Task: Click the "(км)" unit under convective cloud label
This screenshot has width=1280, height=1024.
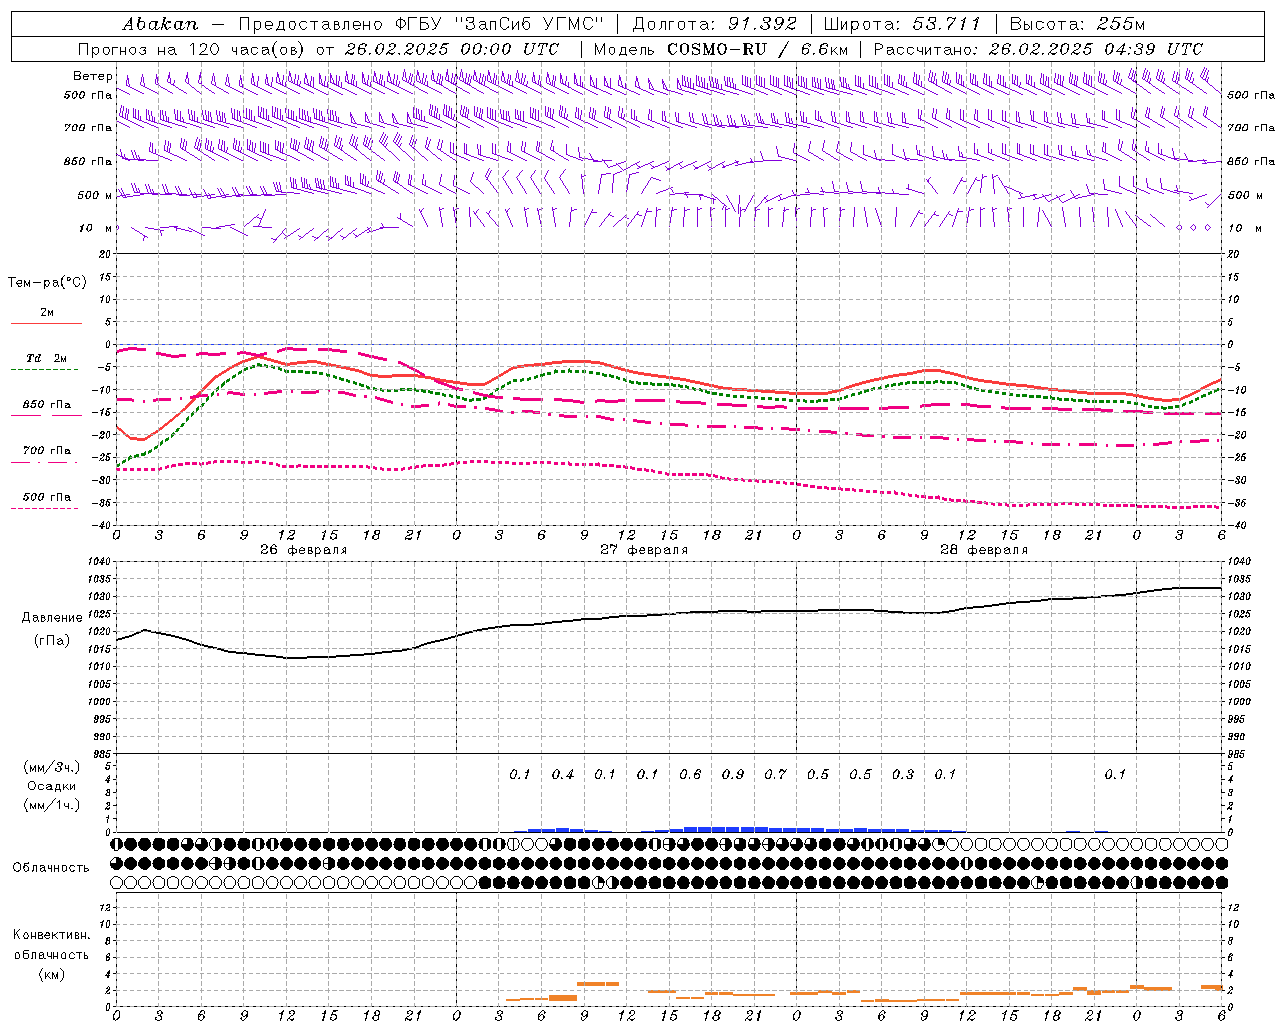Action: 51,973
